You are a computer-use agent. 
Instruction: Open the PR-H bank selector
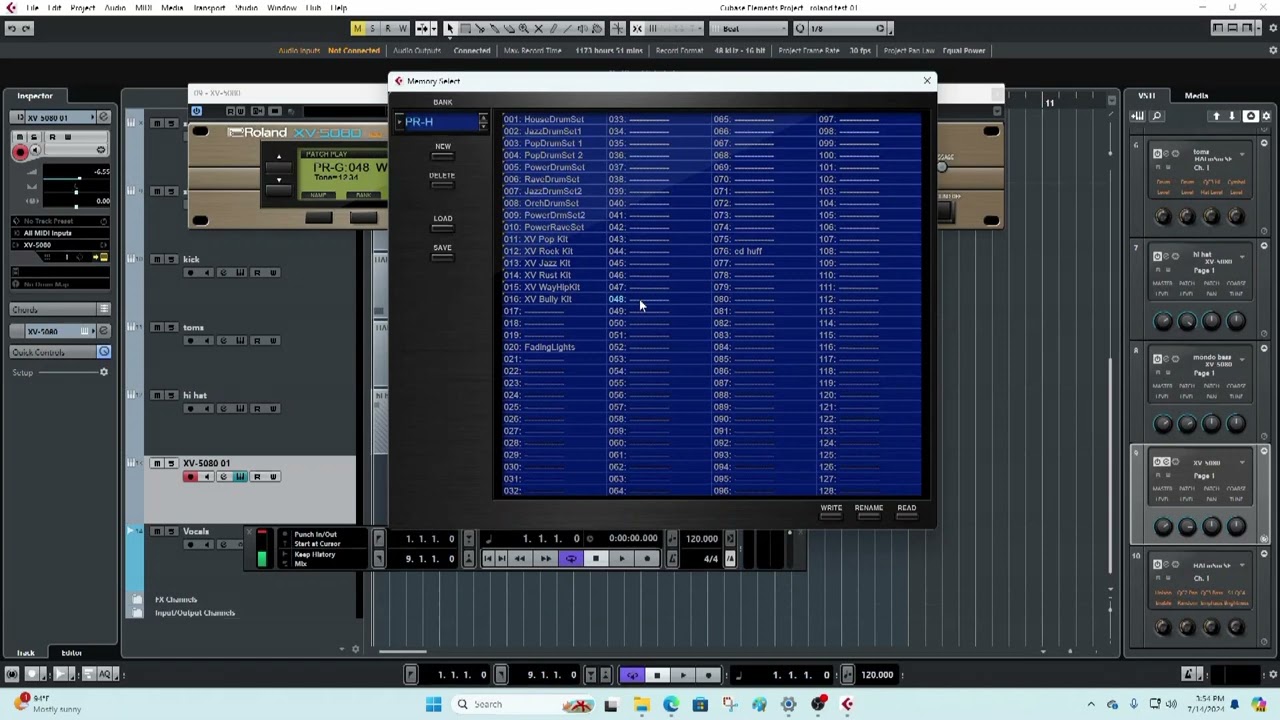click(x=441, y=122)
